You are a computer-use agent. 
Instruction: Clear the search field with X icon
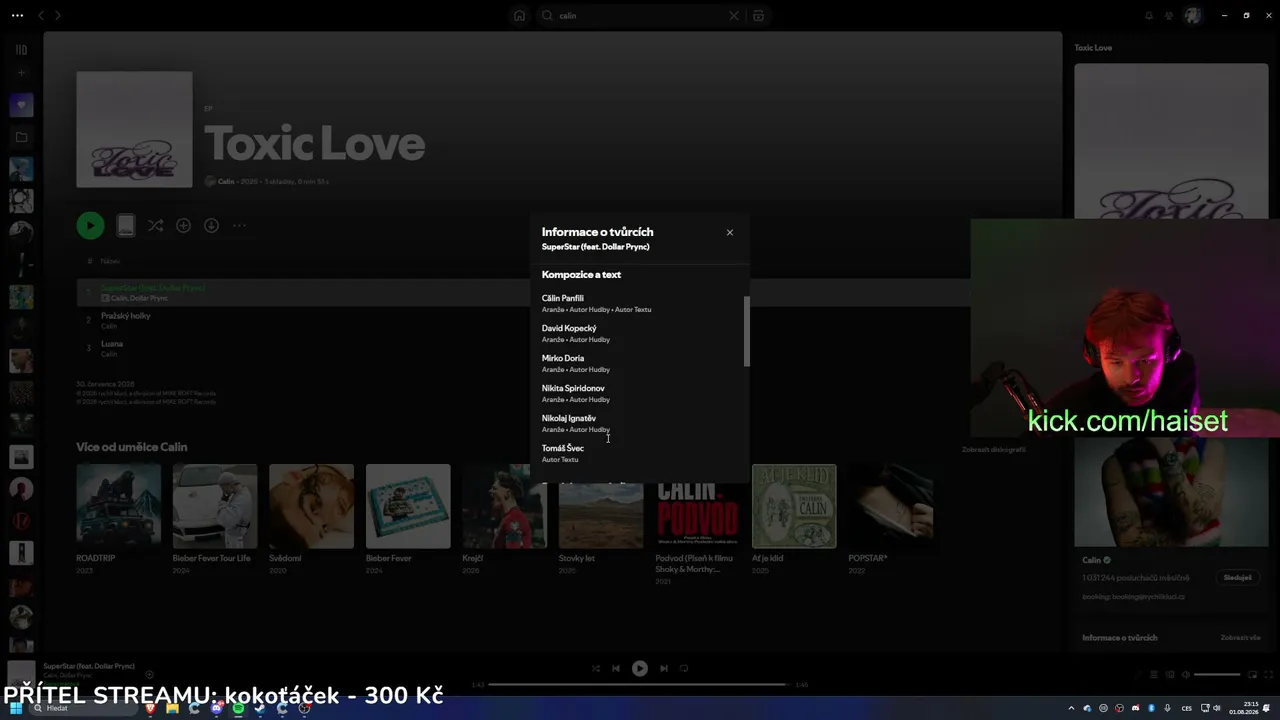[734, 16]
